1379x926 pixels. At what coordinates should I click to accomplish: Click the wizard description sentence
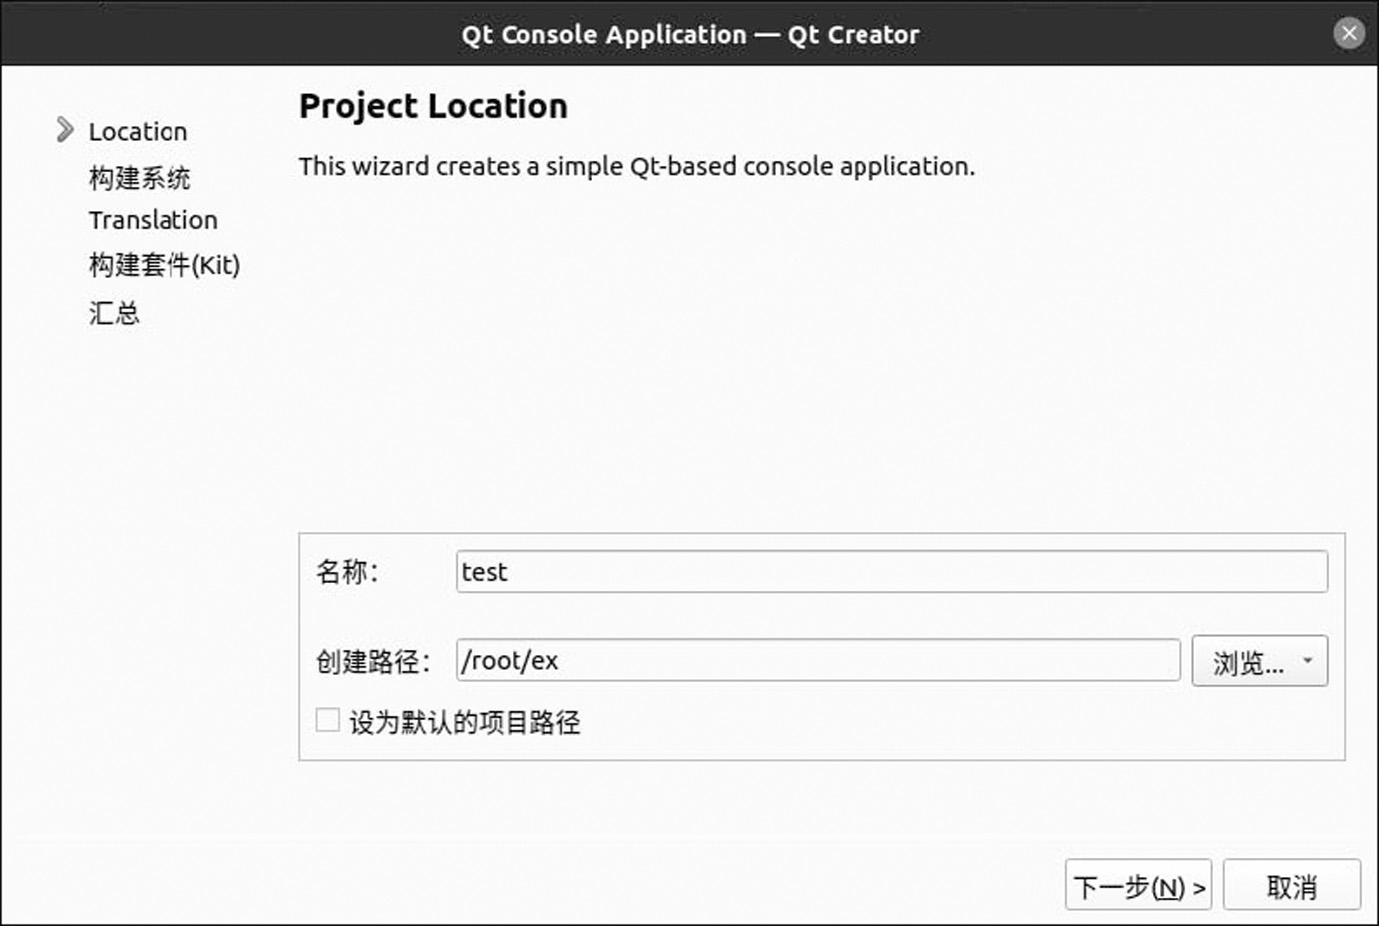click(x=636, y=166)
